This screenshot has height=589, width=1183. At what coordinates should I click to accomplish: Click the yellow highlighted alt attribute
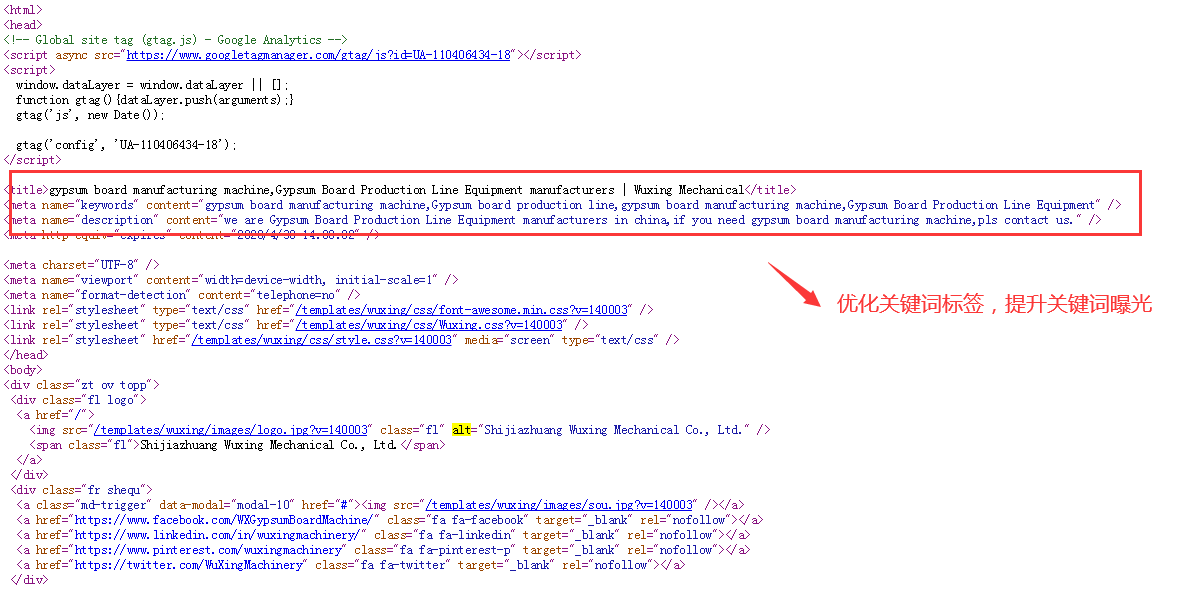coord(461,430)
